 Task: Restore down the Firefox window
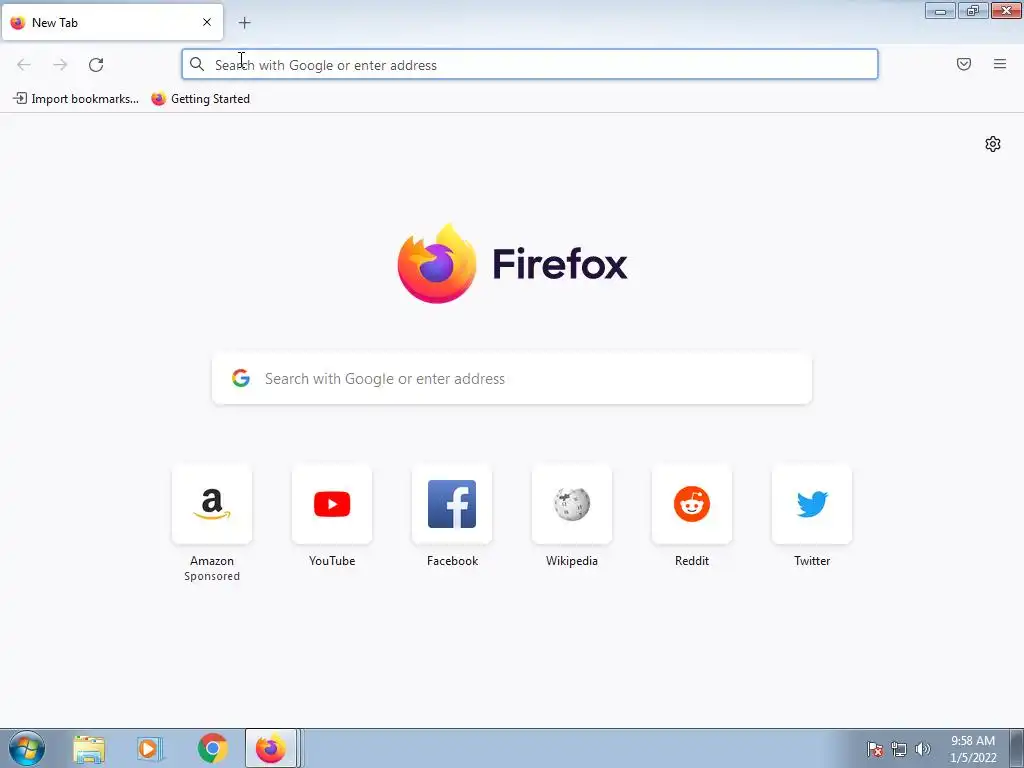[x=973, y=11]
